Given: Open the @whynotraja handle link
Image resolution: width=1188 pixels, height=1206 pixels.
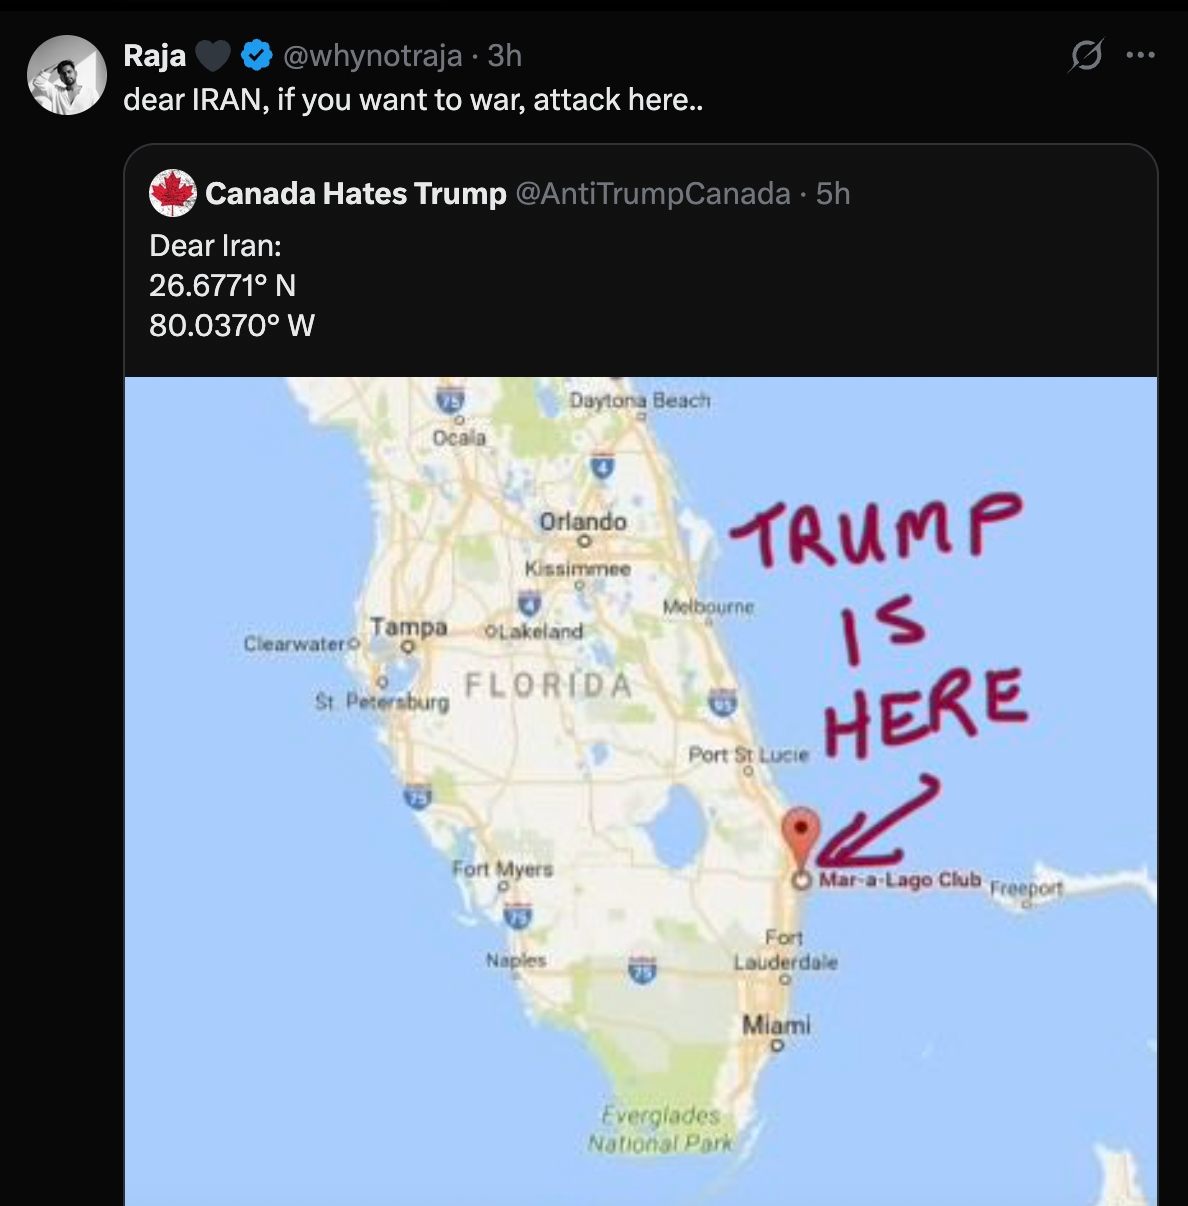Looking at the screenshot, I should [373, 56].
